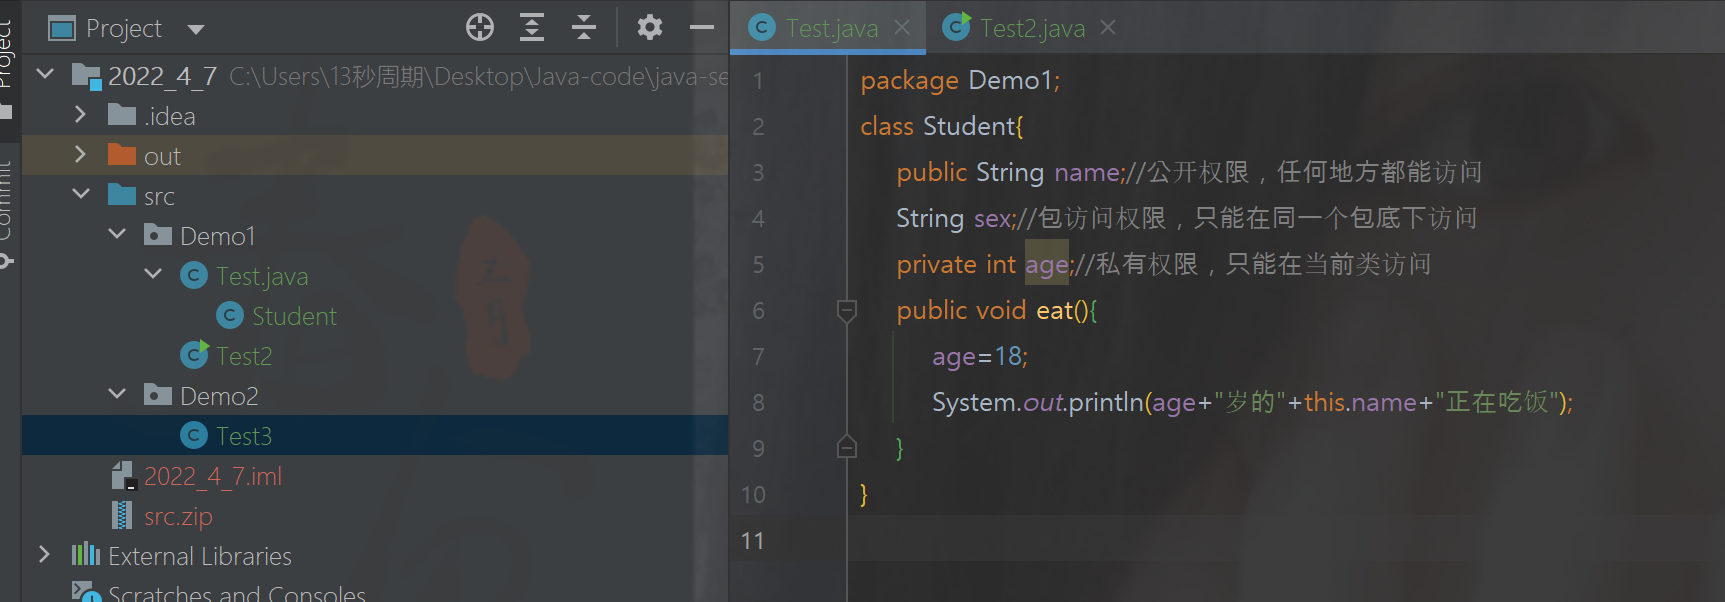Select Test3 in the project tree
Screen dimensions: 1725x602
pyautogui.click(x=244, y=436)
